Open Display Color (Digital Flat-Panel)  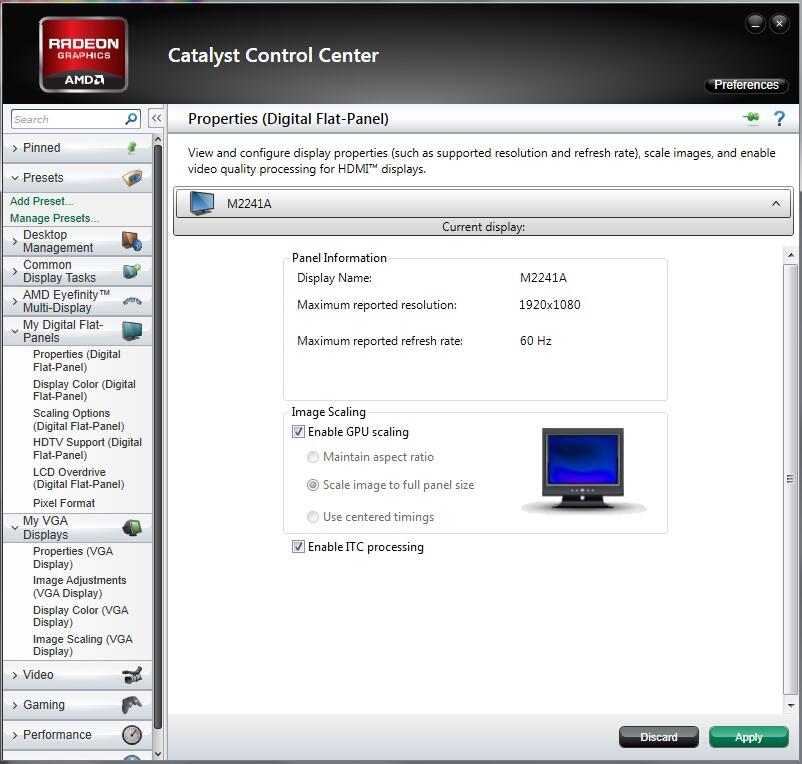point(84,390)
